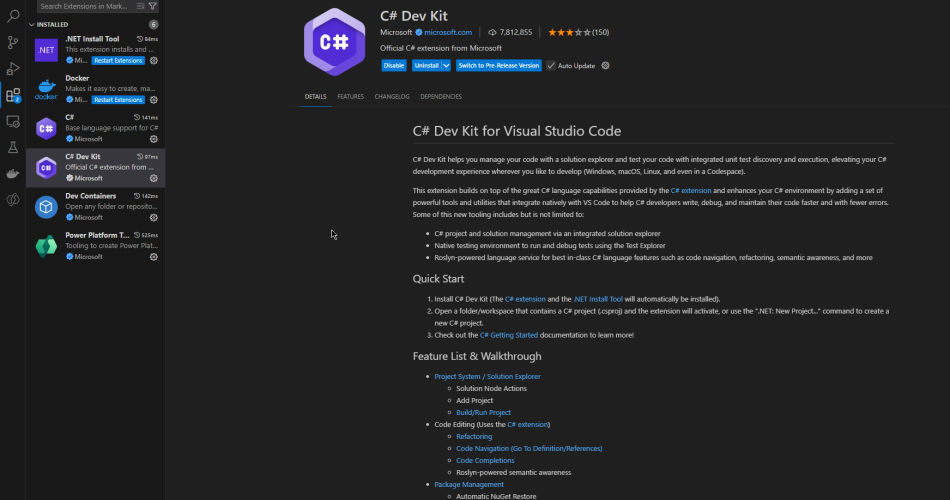Screen dimensions: 950x500
Task: Open the Run and Debug view
Action: [13, 69]
